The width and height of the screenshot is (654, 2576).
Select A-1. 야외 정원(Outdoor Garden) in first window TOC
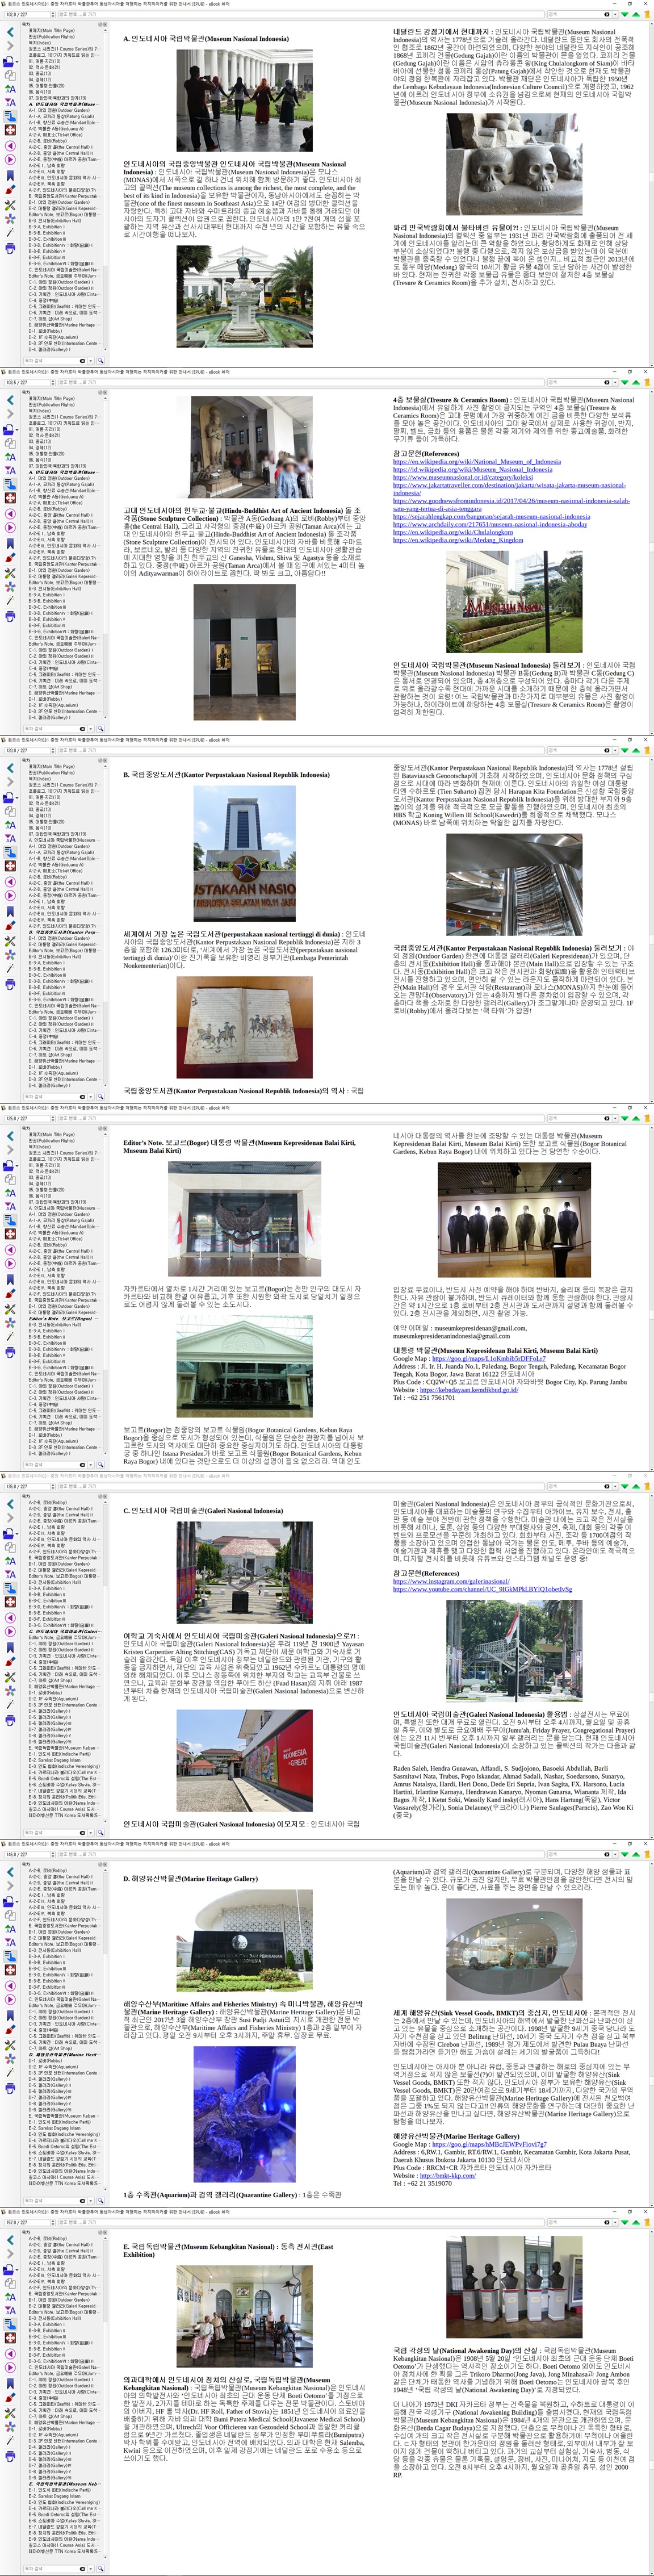click(x=59, y=110)
